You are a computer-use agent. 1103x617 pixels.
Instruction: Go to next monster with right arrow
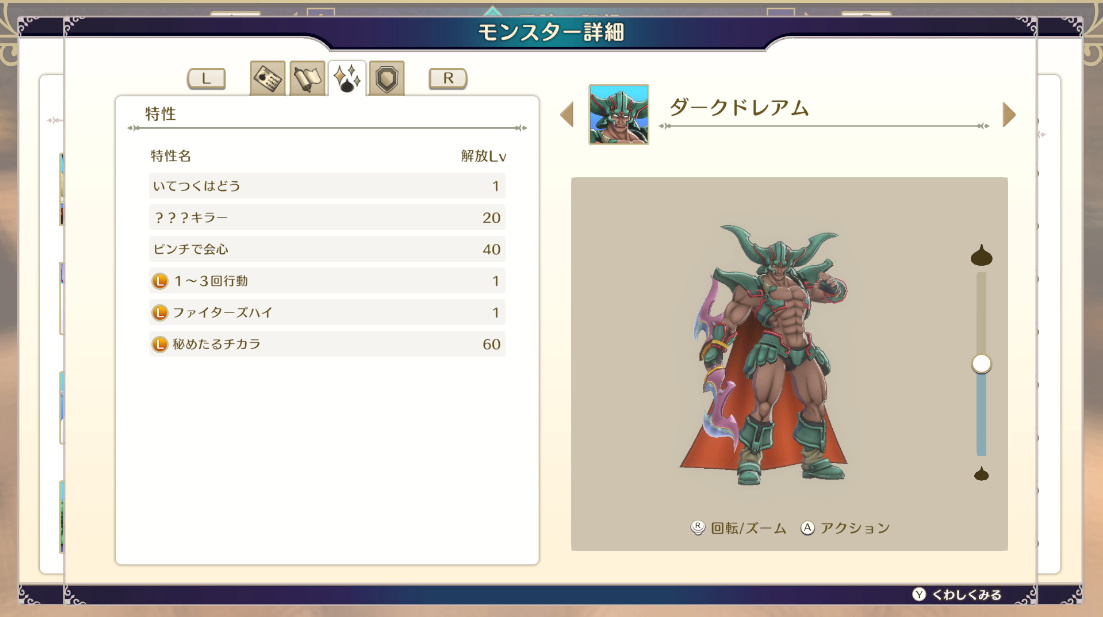[x=1009, y=115]
